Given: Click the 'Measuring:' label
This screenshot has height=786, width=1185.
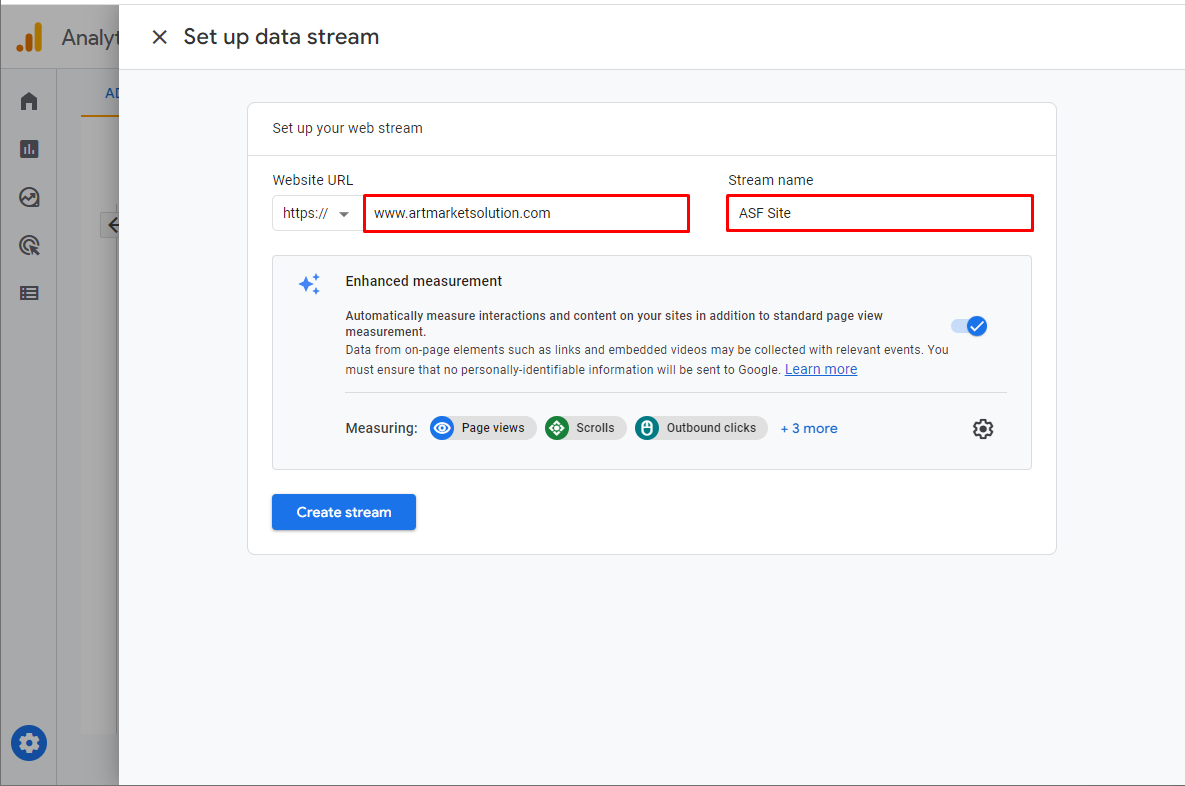Looking at the screenshot, I should 382,429.
